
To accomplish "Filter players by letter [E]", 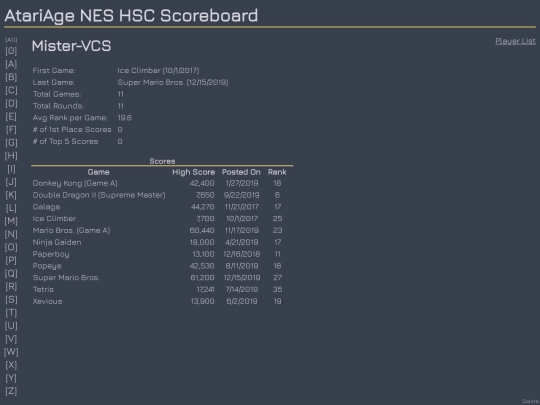I will coord(11,116).
